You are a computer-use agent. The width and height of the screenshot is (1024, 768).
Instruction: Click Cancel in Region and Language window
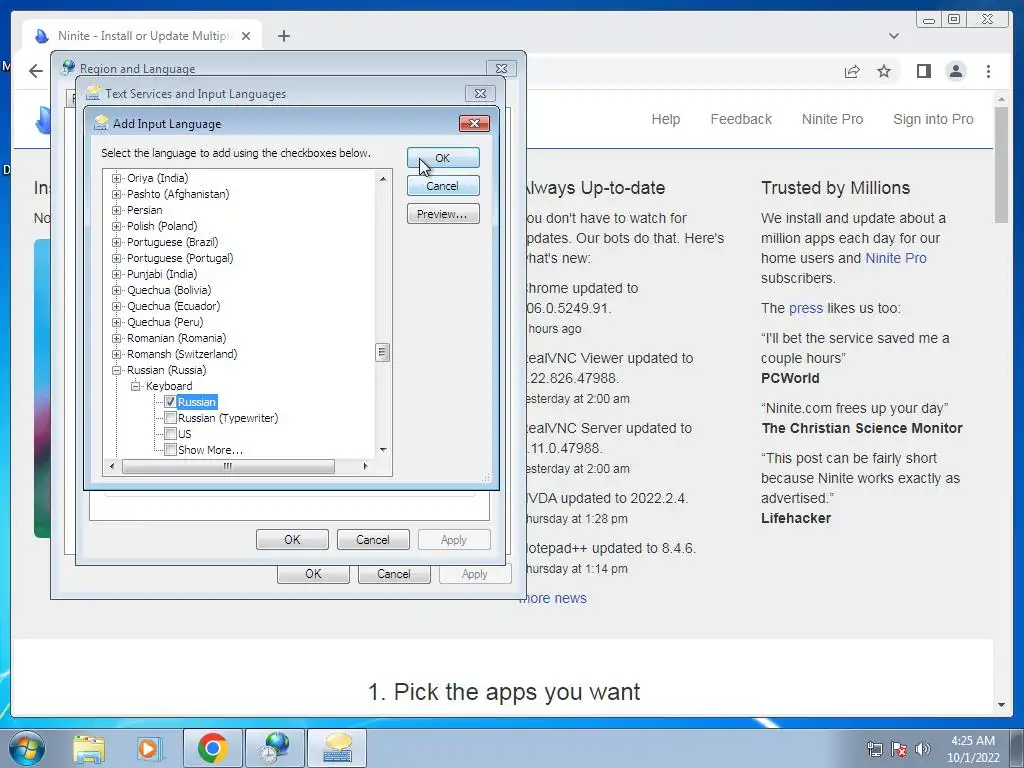[x=394, y=574]
